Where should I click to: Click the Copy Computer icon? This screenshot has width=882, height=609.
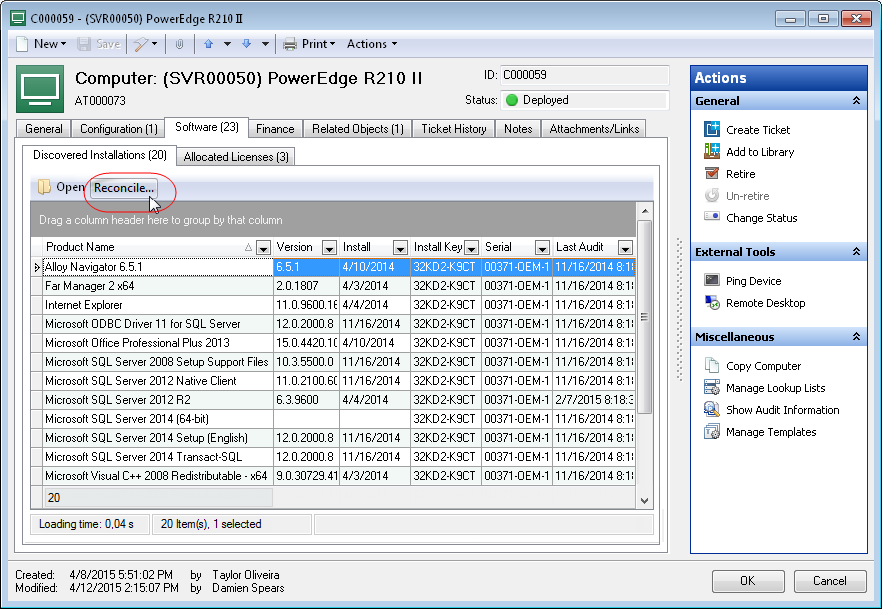click(712, 366)
